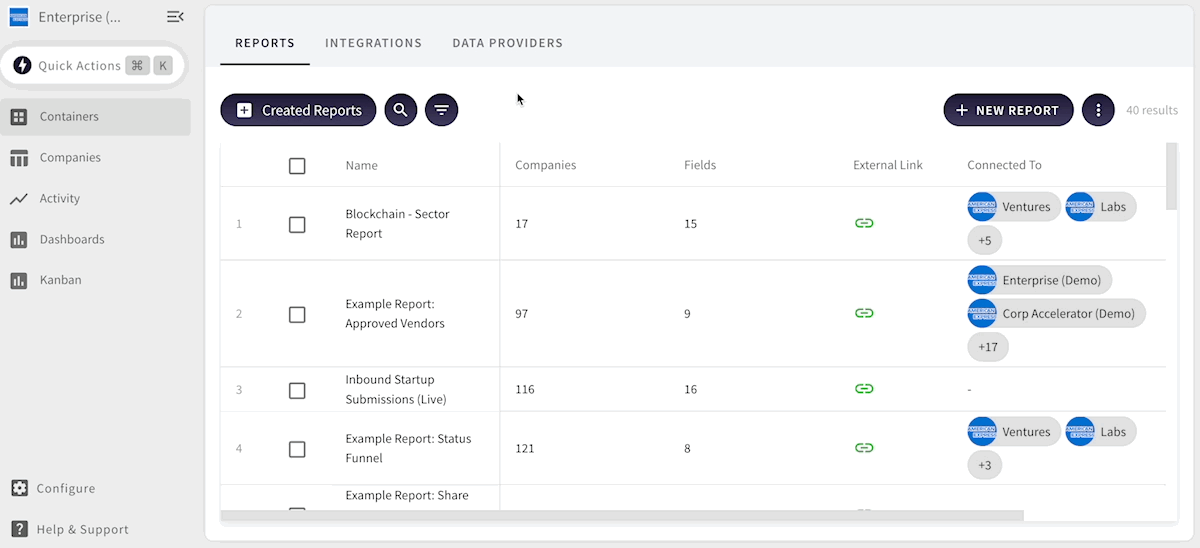This screenshot has width=1200, height=548.
Task: Click the horizontal scrollbar below the table
Action: click(622, 516)
